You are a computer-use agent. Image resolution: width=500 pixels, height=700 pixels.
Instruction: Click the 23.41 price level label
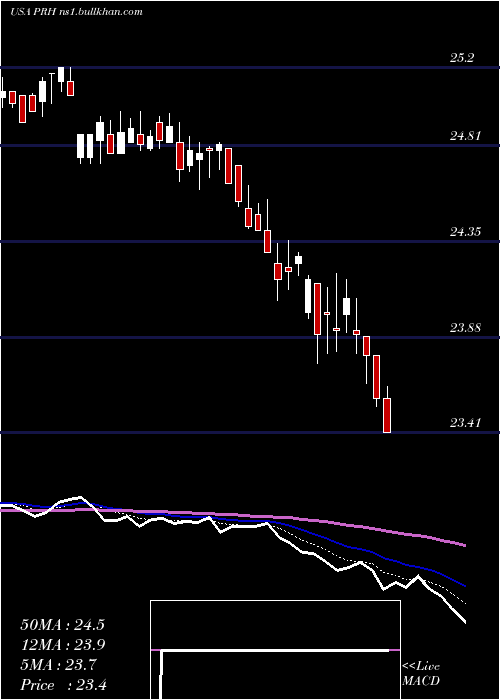click(465, 422)
